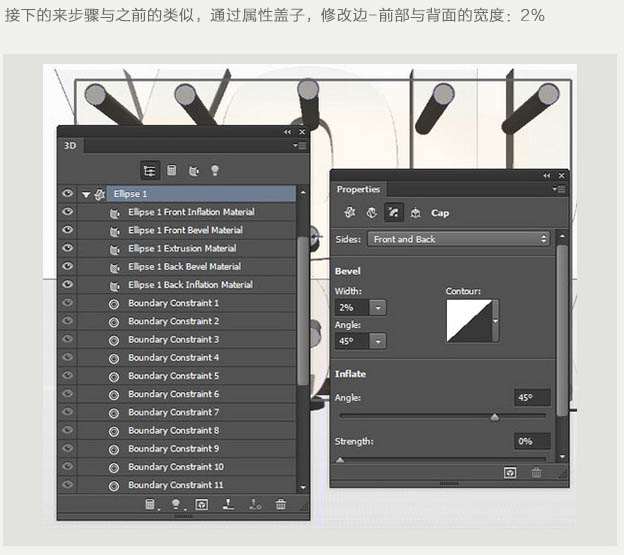This screenshot has width=624, height=555.
Task: Click the Bevel Width 2% field
Action: point(352,308)
